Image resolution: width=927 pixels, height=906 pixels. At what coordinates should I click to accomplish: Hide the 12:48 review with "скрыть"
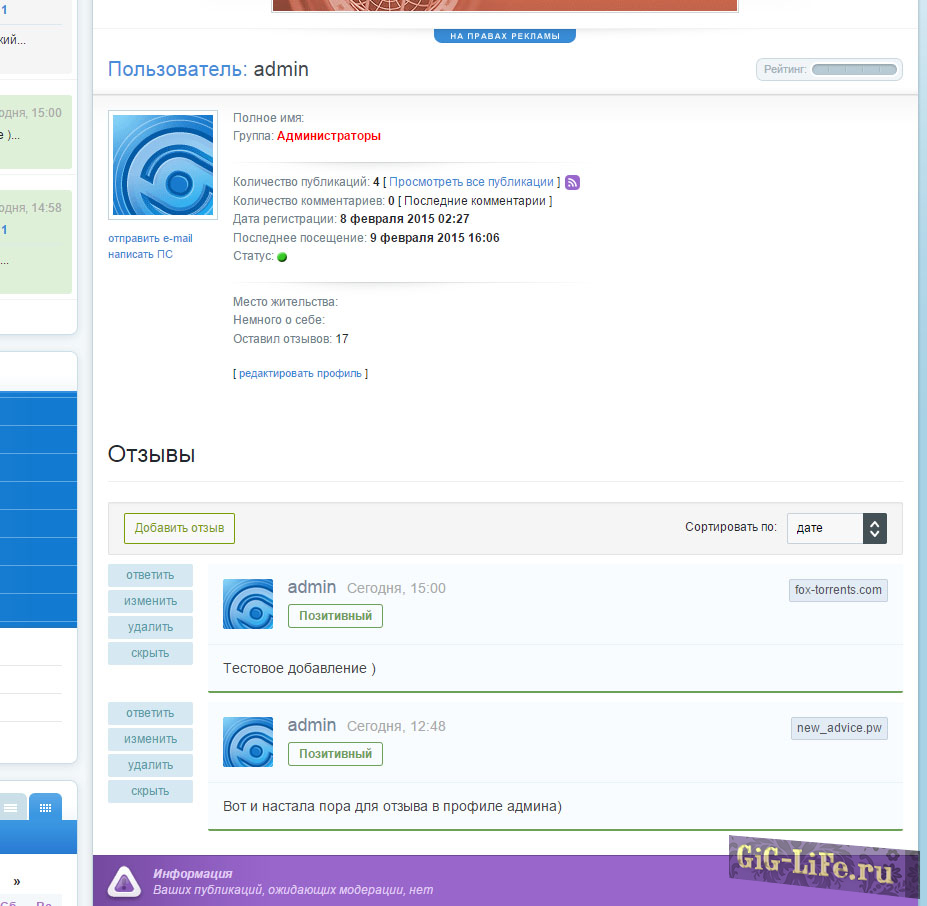[x=150, y=791]
